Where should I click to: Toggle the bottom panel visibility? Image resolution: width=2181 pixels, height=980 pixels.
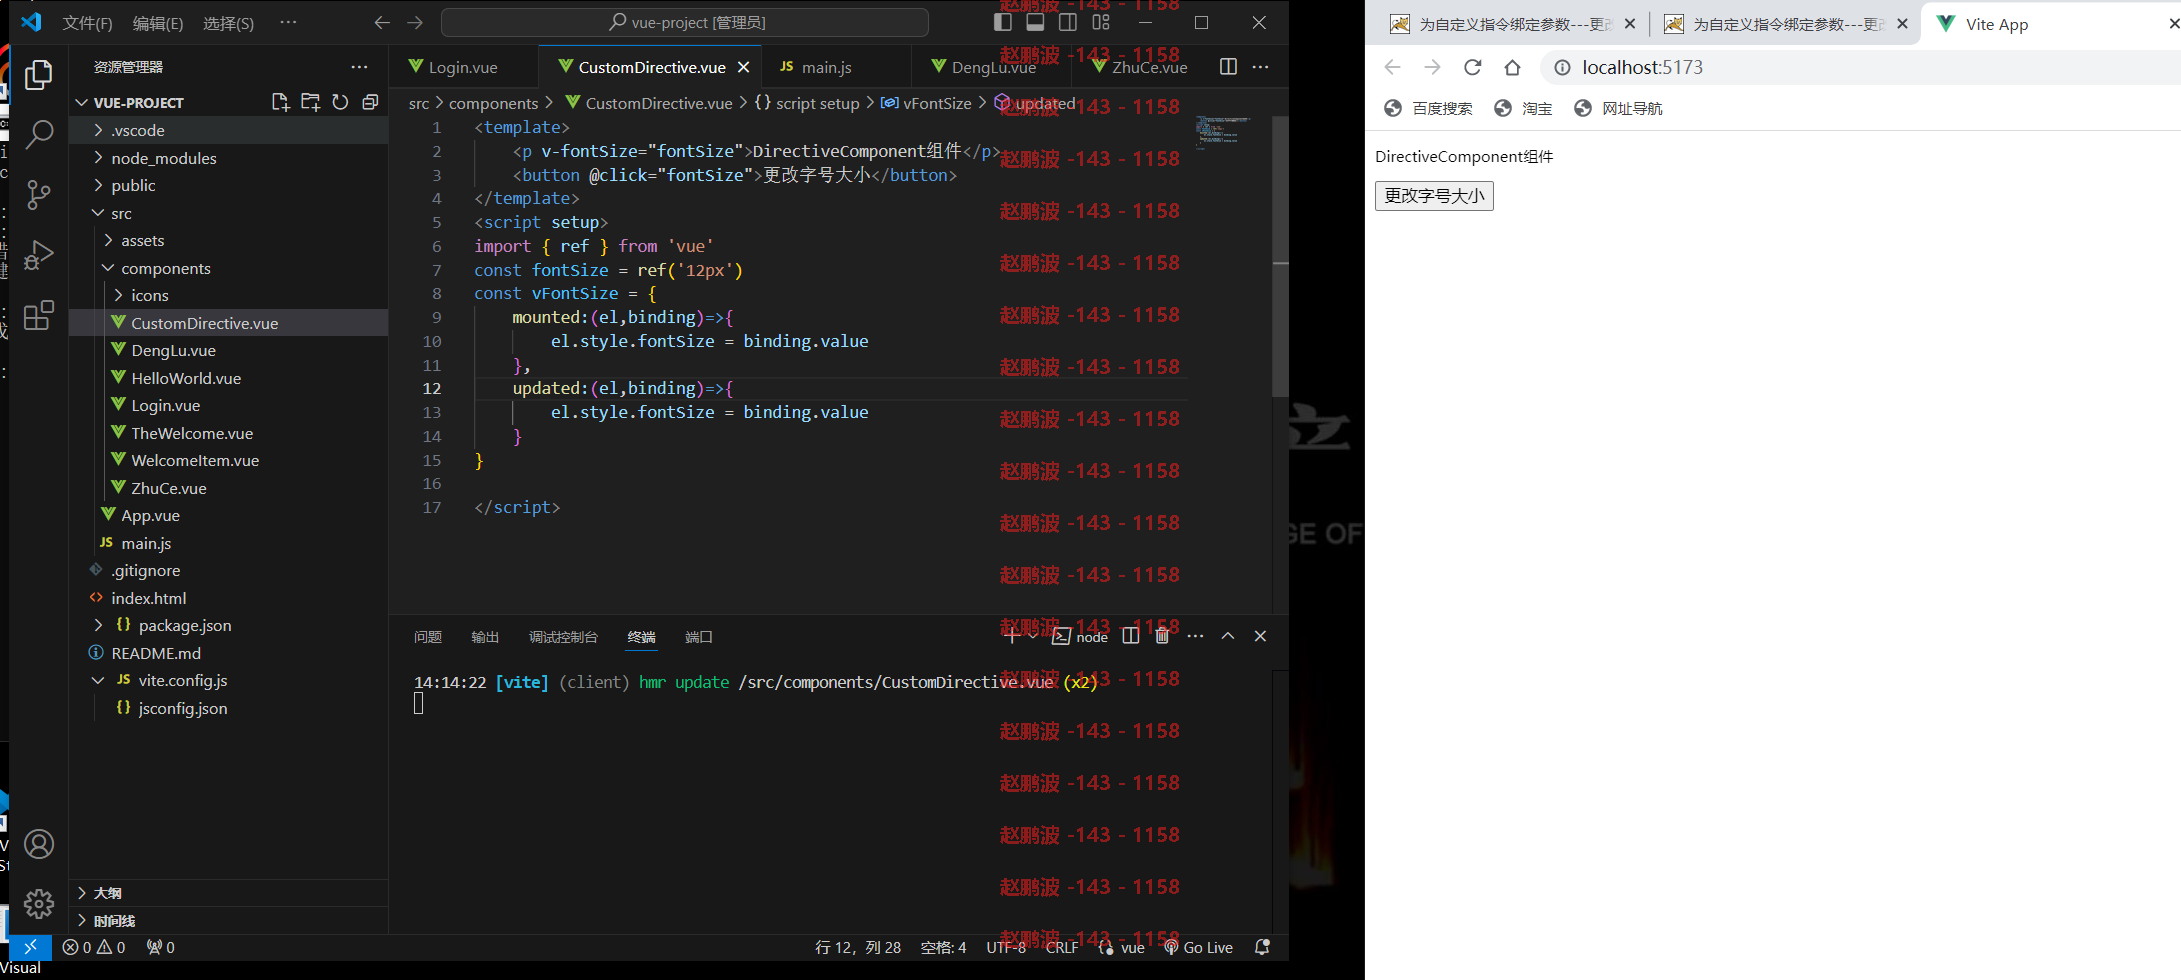coord(1035,22)
